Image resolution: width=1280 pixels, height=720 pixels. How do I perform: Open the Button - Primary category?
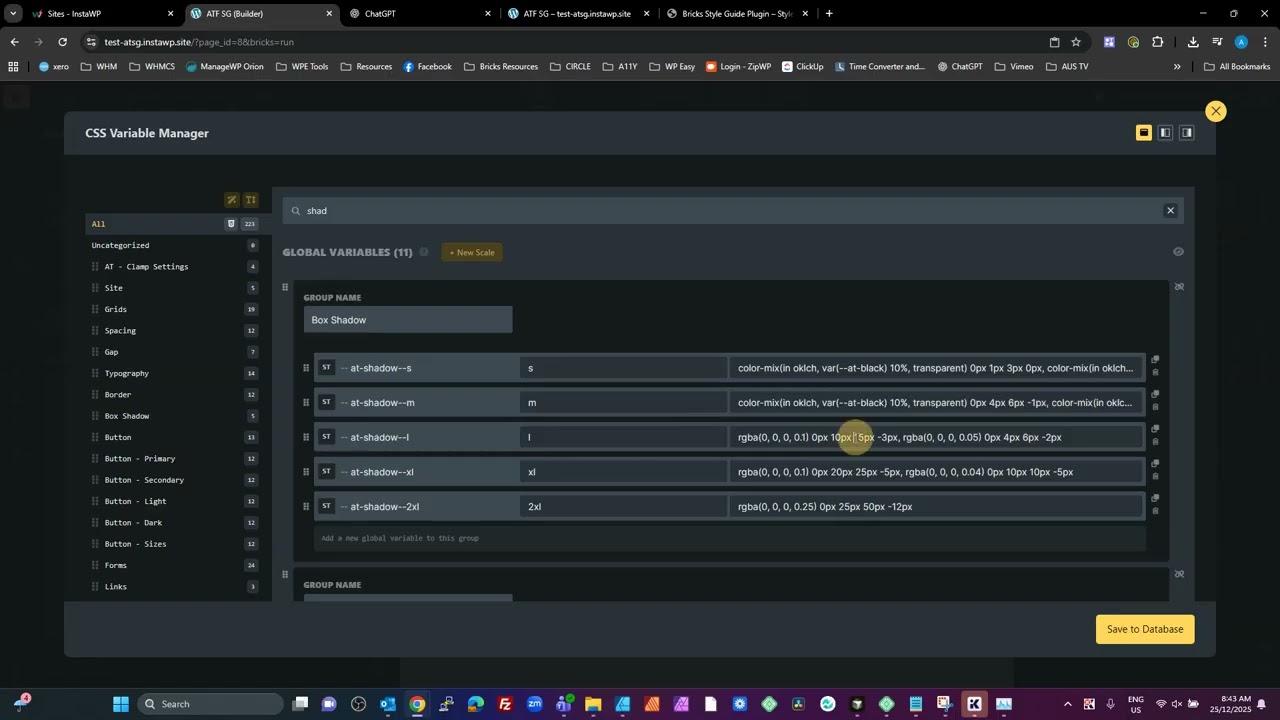[x=140, y=459]
